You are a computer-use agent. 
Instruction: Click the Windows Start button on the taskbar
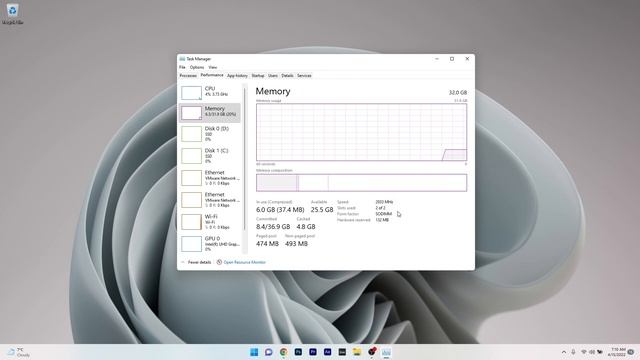[254, 352]
